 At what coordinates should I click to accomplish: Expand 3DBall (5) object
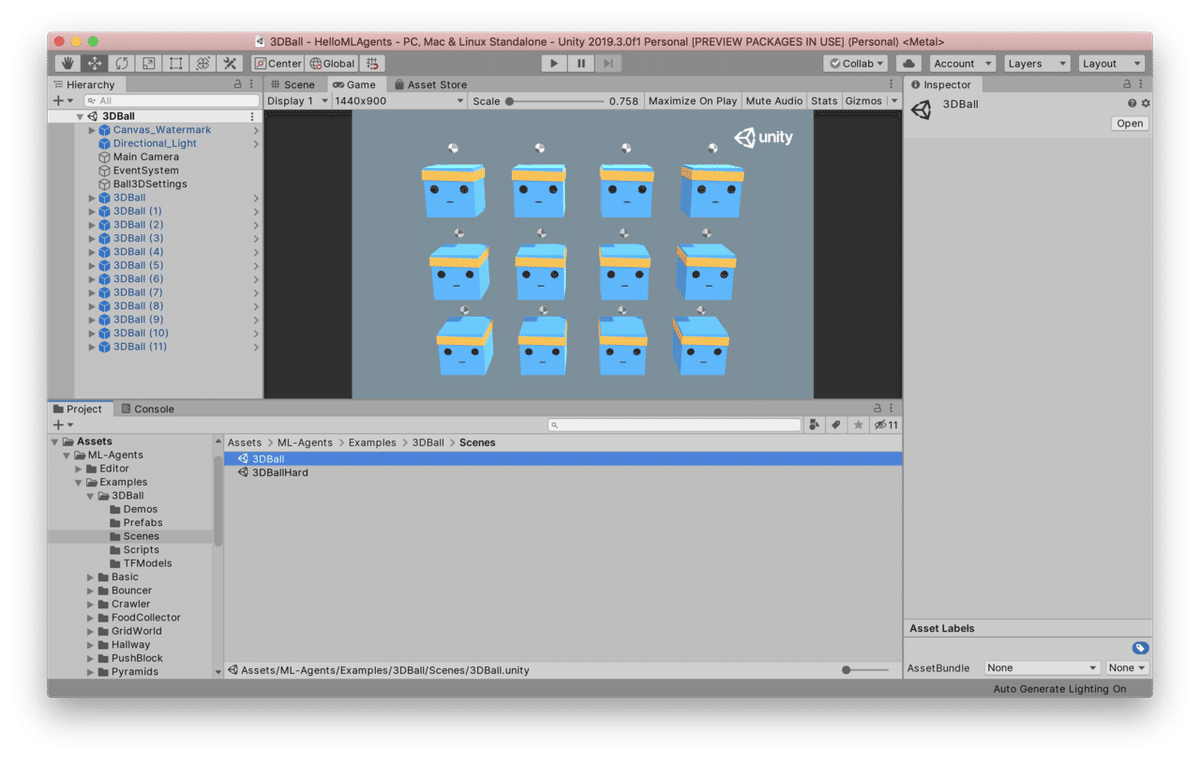92,266
